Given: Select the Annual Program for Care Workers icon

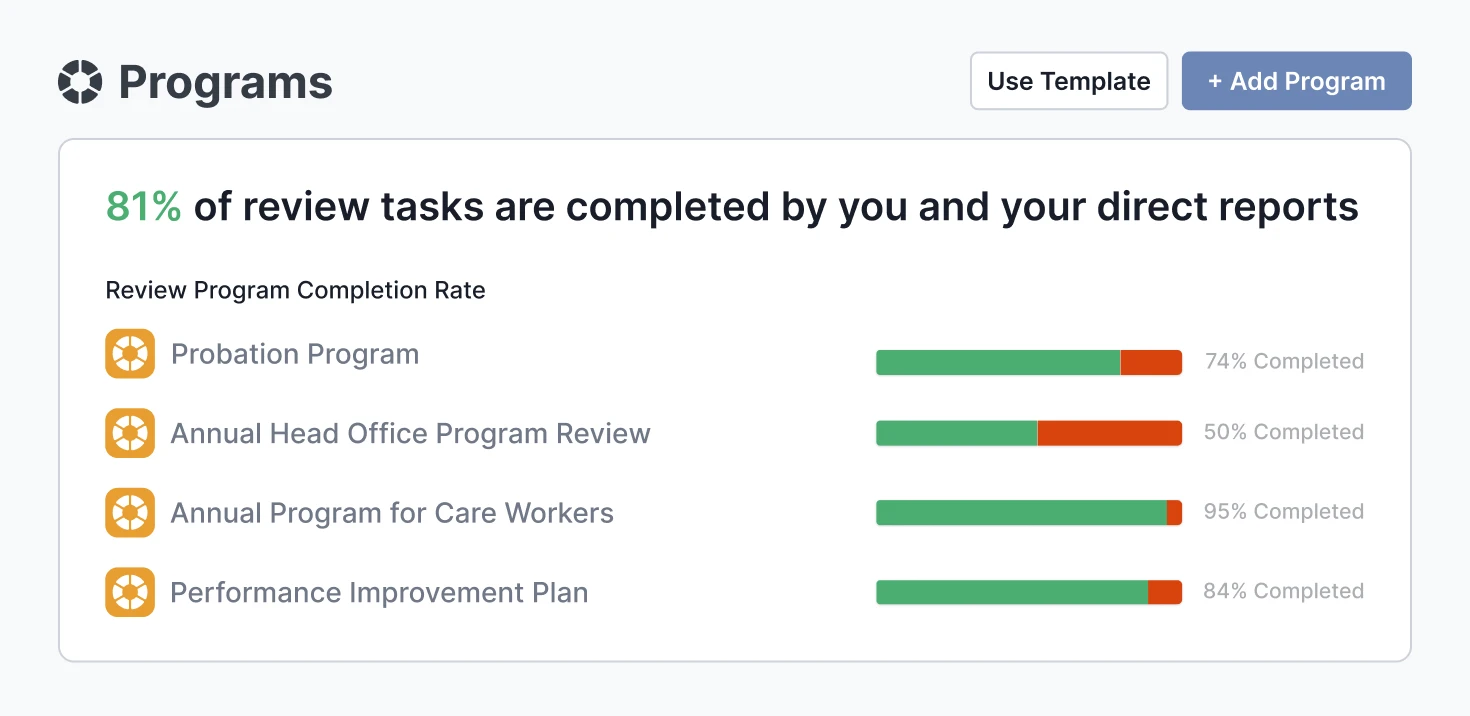Looking at the screenshot, I should point(130,512).
